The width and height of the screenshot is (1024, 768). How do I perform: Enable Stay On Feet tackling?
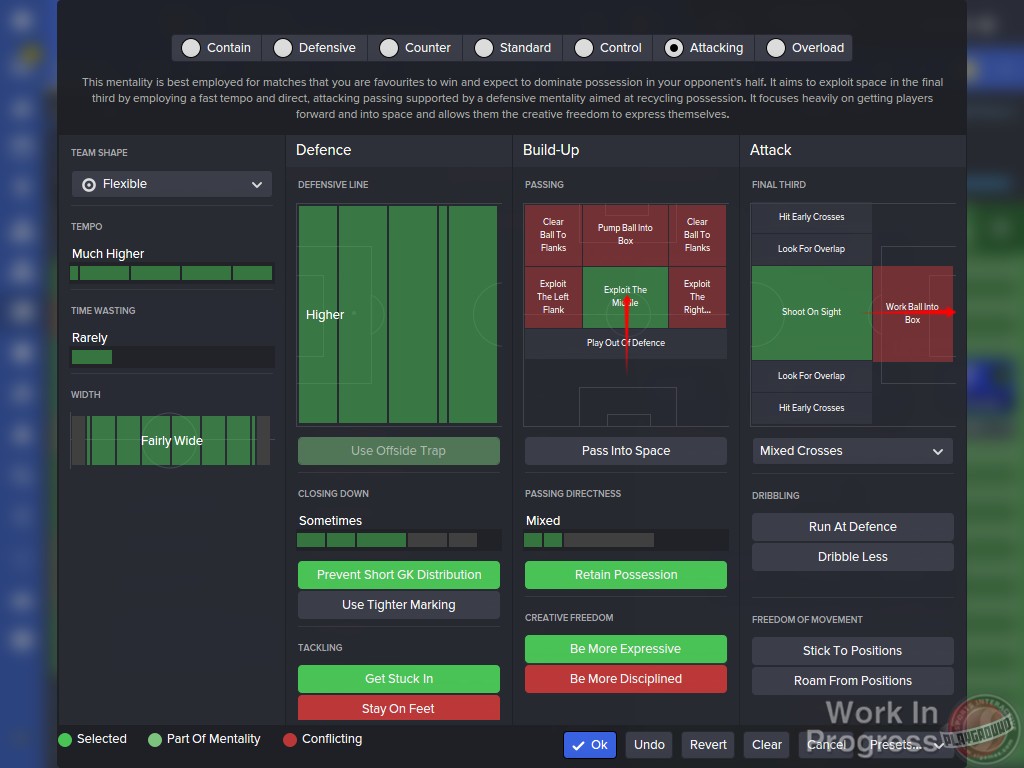398,709
